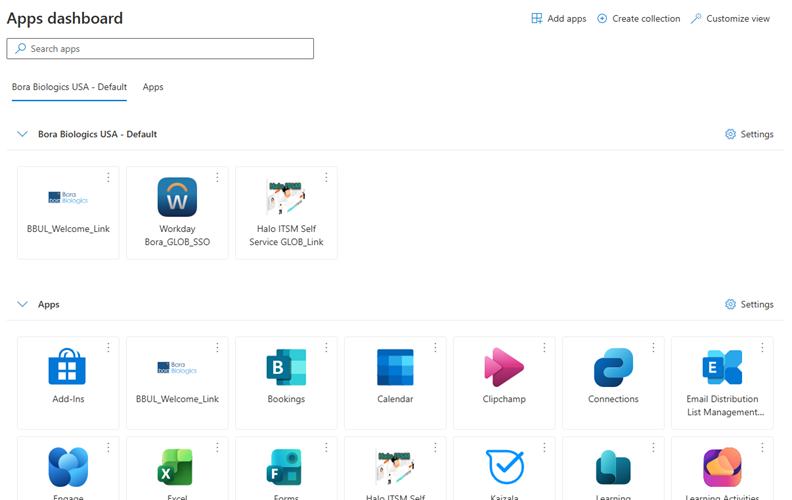This screenshot has height=500, width=792.
Task: Open Settings for the Apps collection
Action: [x=749, y=304]
